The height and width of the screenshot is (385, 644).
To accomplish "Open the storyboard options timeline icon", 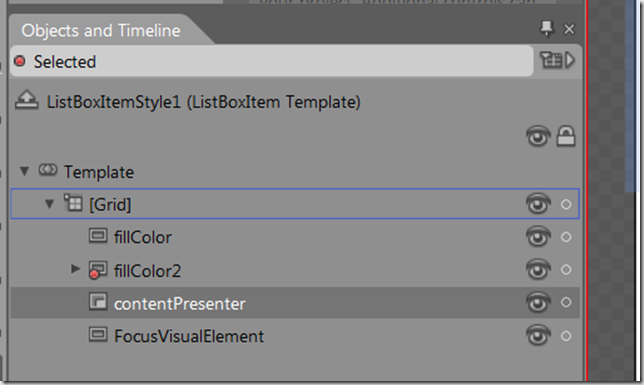I will tap(557, 60).
